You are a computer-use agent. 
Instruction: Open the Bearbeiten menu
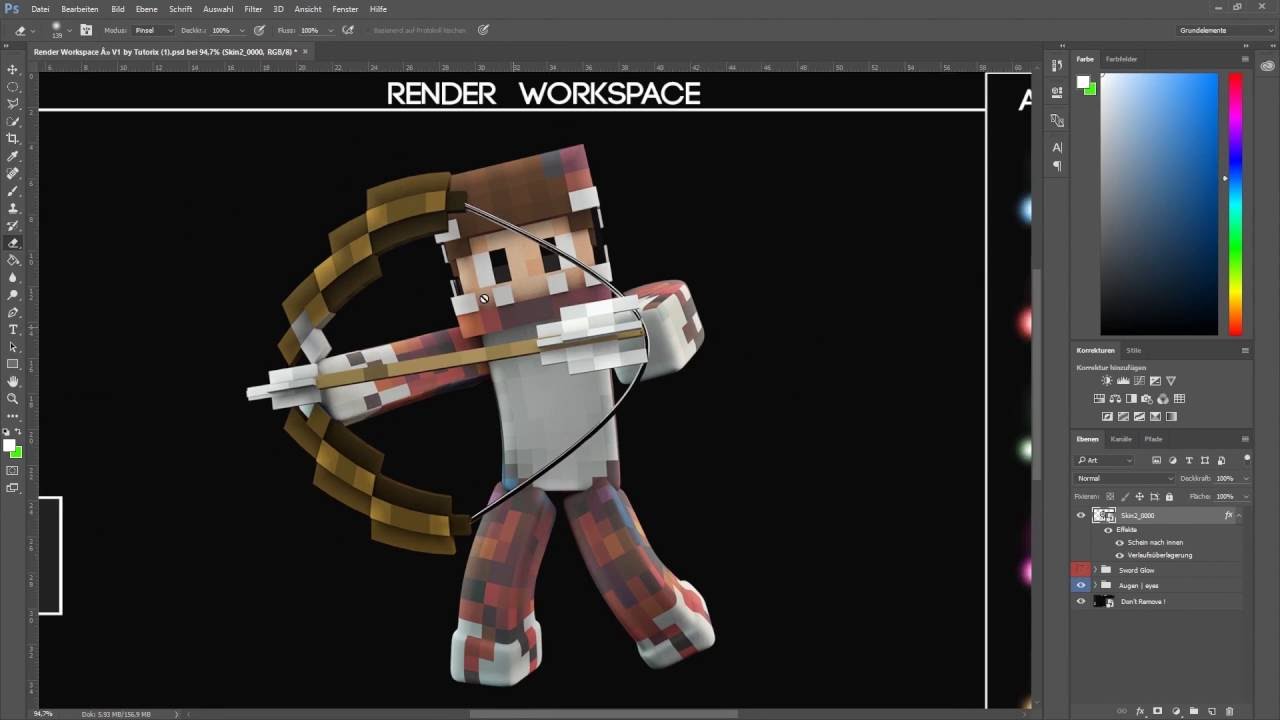[x=80, y=9]
